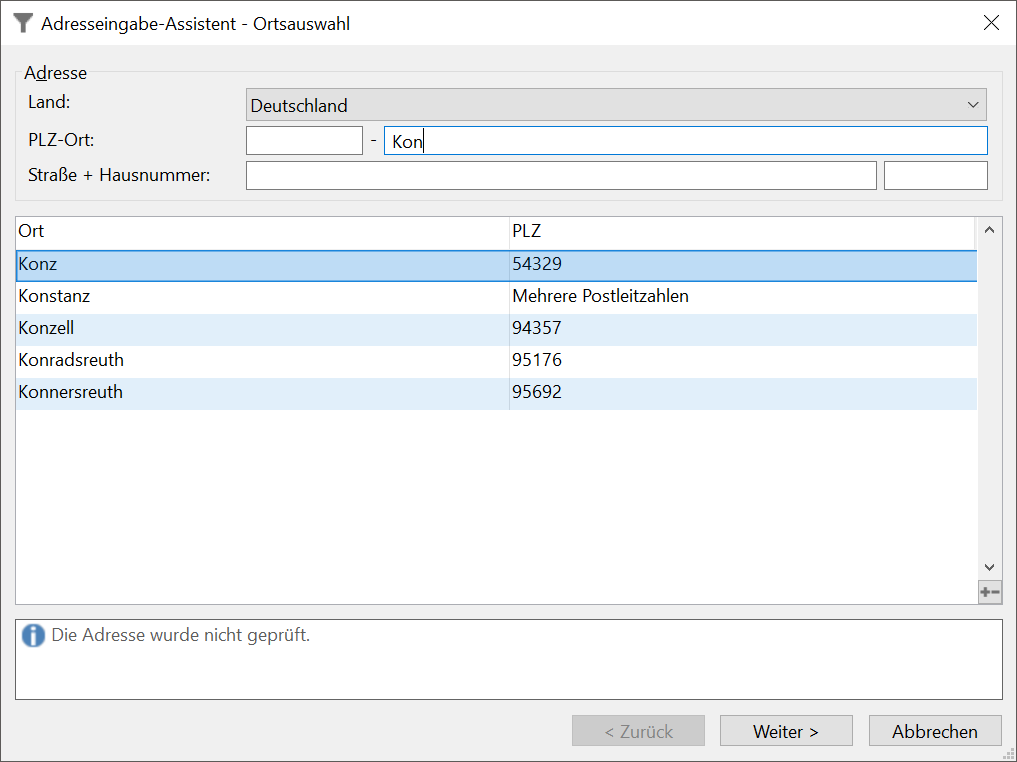
Task: Click the plus-minus icon below scrollbar
Action: tap(989, 592)
